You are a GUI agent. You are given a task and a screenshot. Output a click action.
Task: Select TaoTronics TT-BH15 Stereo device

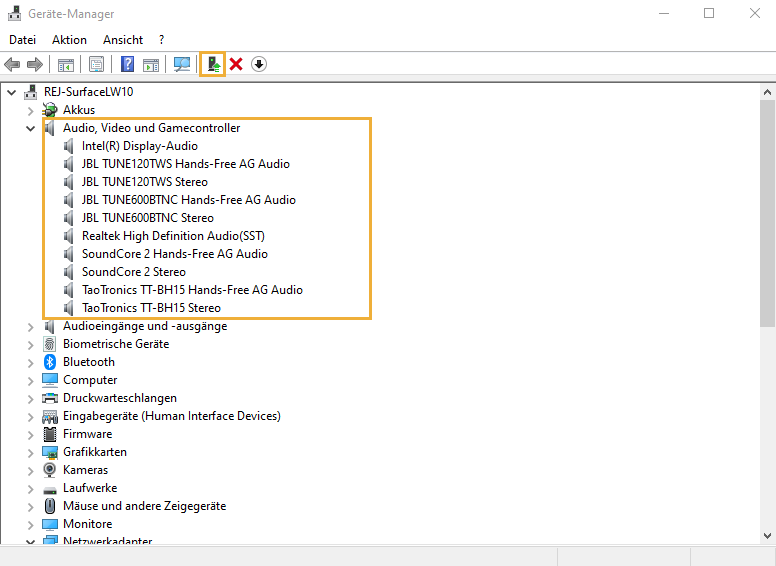[x=151, y=308]
